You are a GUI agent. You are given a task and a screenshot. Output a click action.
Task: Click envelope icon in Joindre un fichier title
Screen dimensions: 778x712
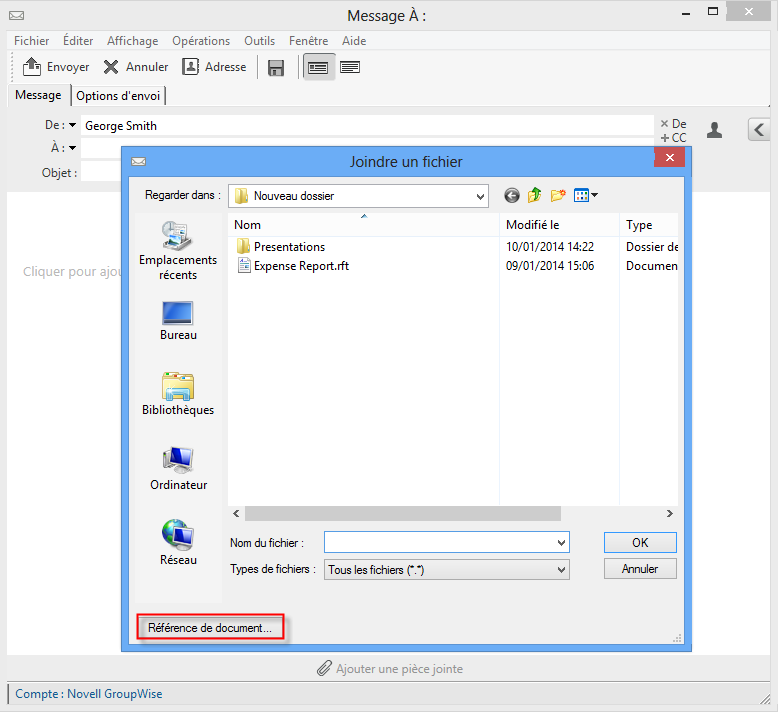click(x=138, y=162)
